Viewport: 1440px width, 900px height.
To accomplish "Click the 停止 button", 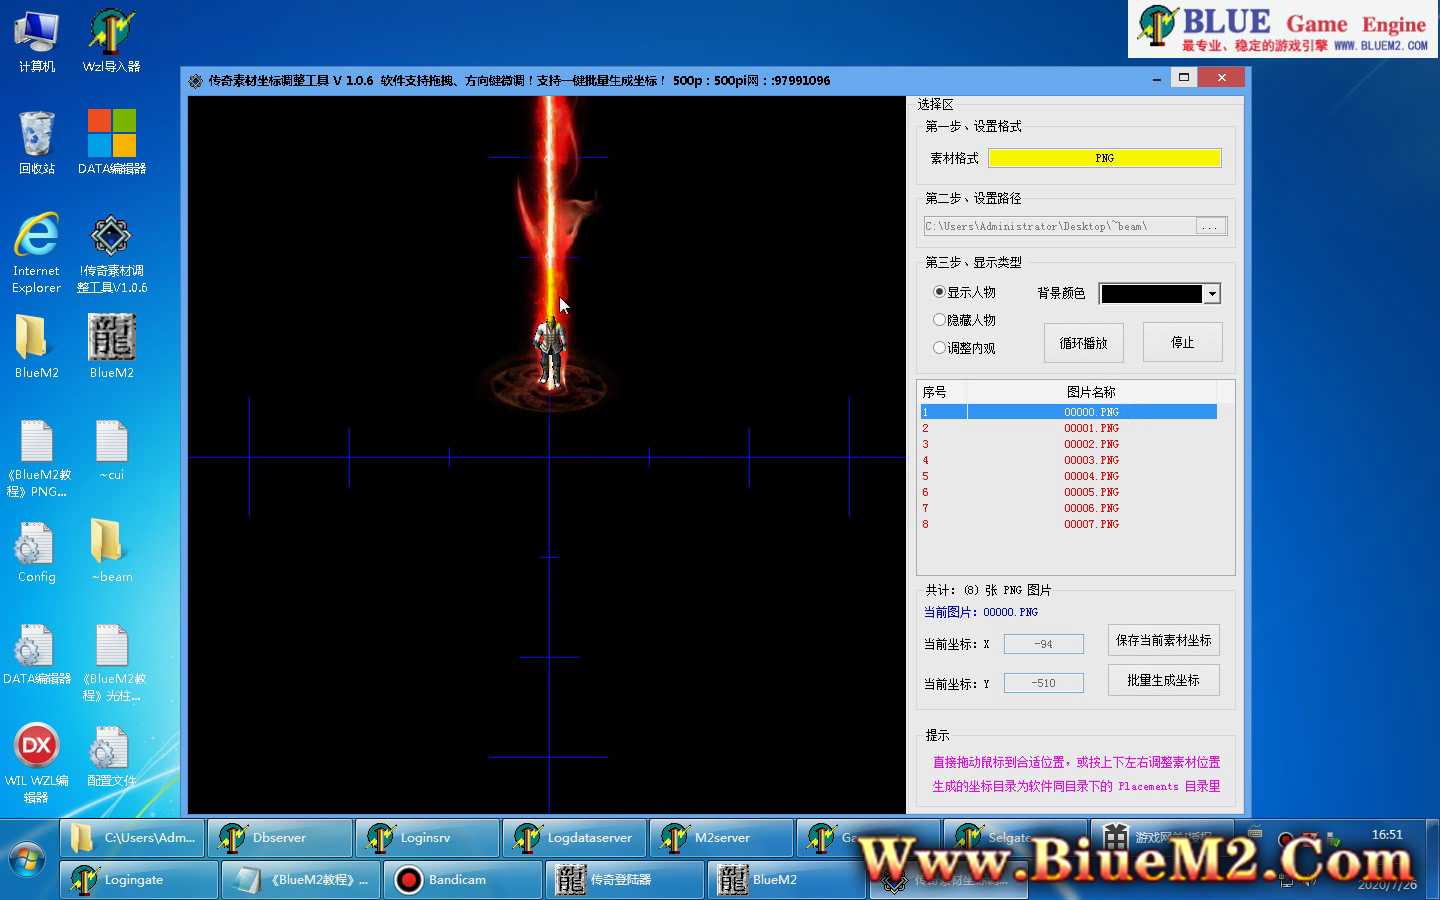I will tap(1183, 342).
